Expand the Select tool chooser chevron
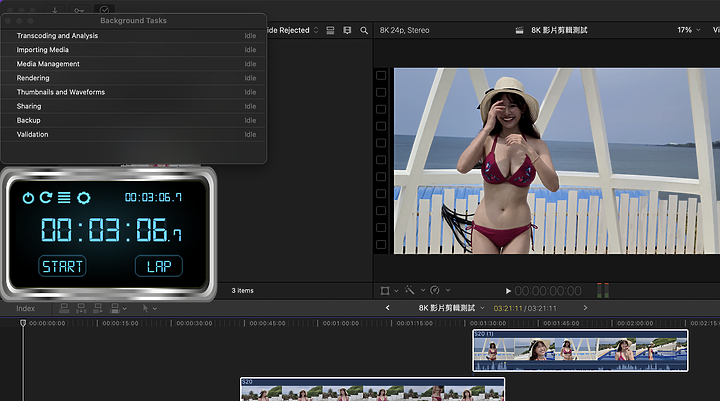 tap(155, 309)
